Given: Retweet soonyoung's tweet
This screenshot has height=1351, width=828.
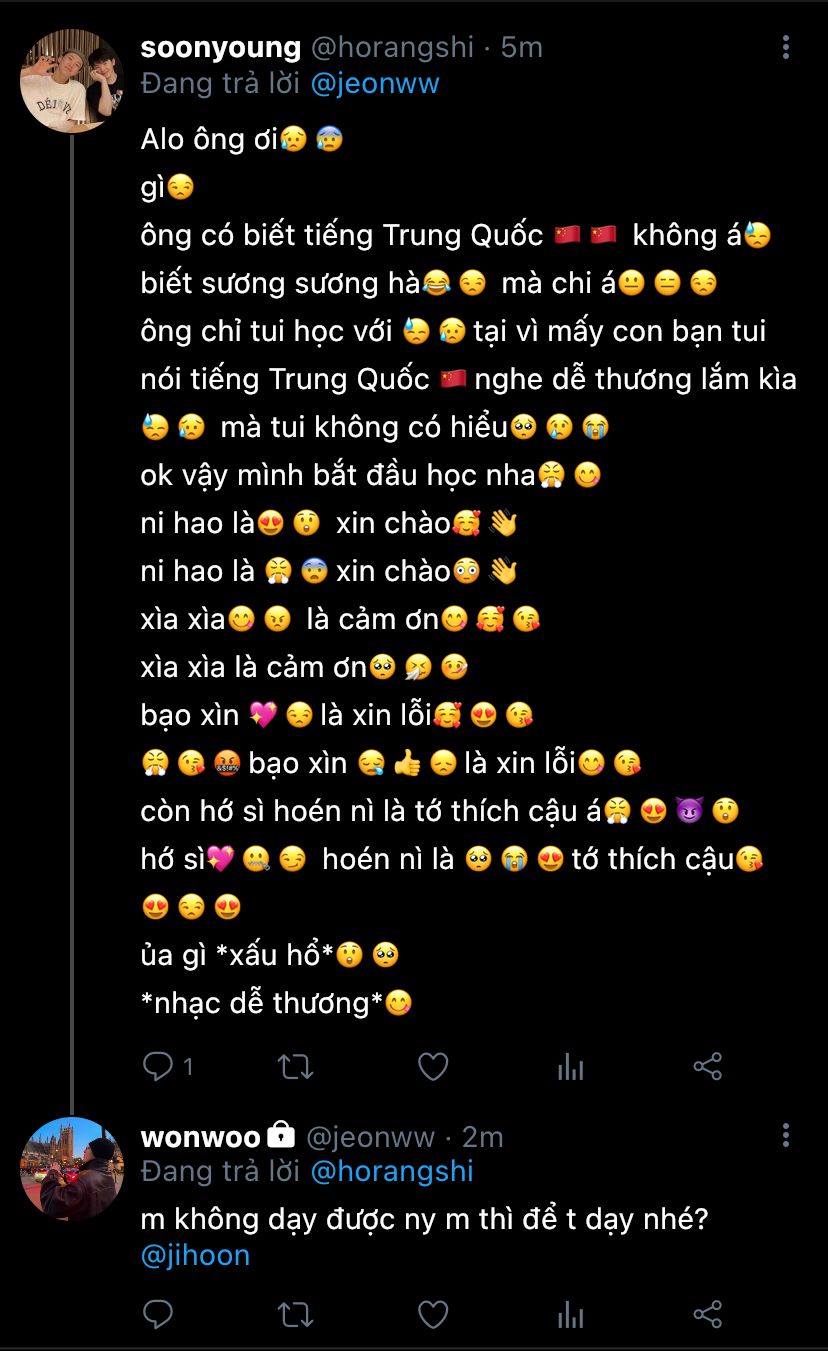Looking at the screenshot, I should 295,1067.
